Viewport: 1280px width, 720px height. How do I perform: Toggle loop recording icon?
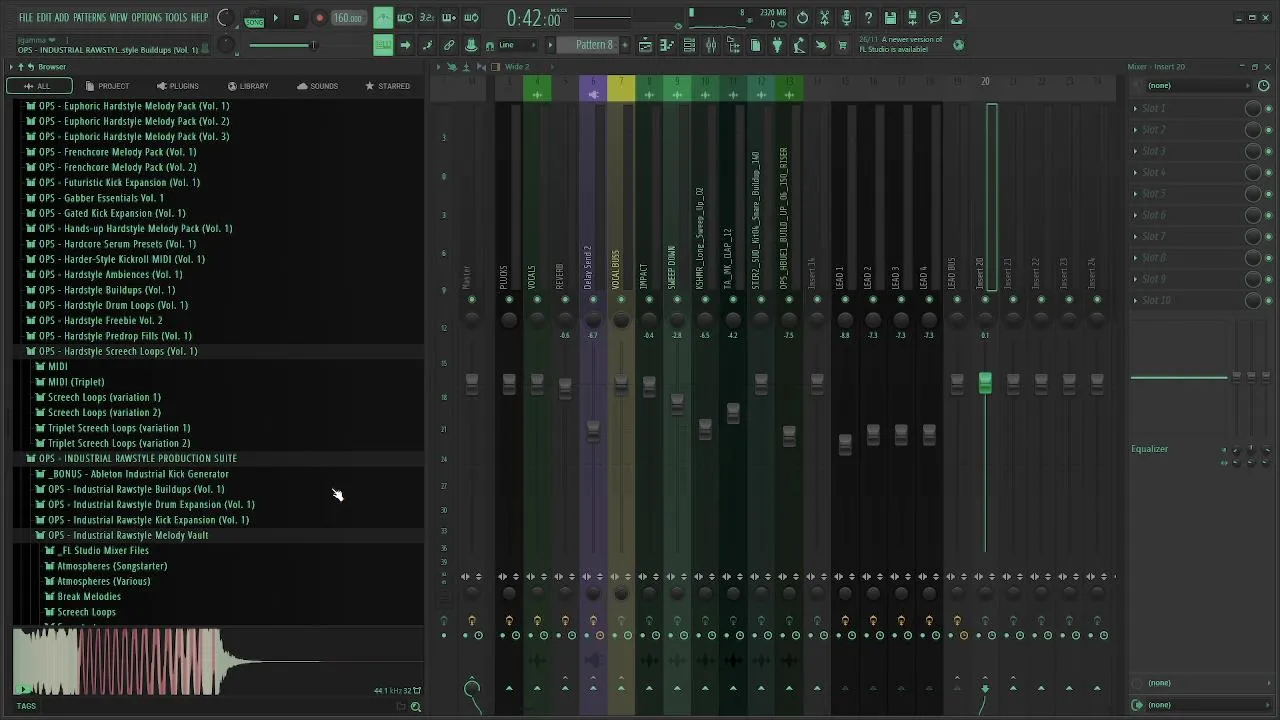pyautogui.click(x=471, y=17)
